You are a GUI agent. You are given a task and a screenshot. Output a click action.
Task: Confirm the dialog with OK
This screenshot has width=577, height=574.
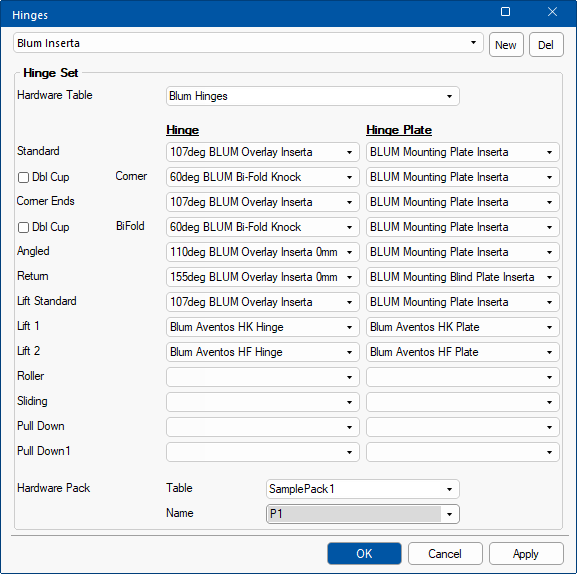click(364, 553)
